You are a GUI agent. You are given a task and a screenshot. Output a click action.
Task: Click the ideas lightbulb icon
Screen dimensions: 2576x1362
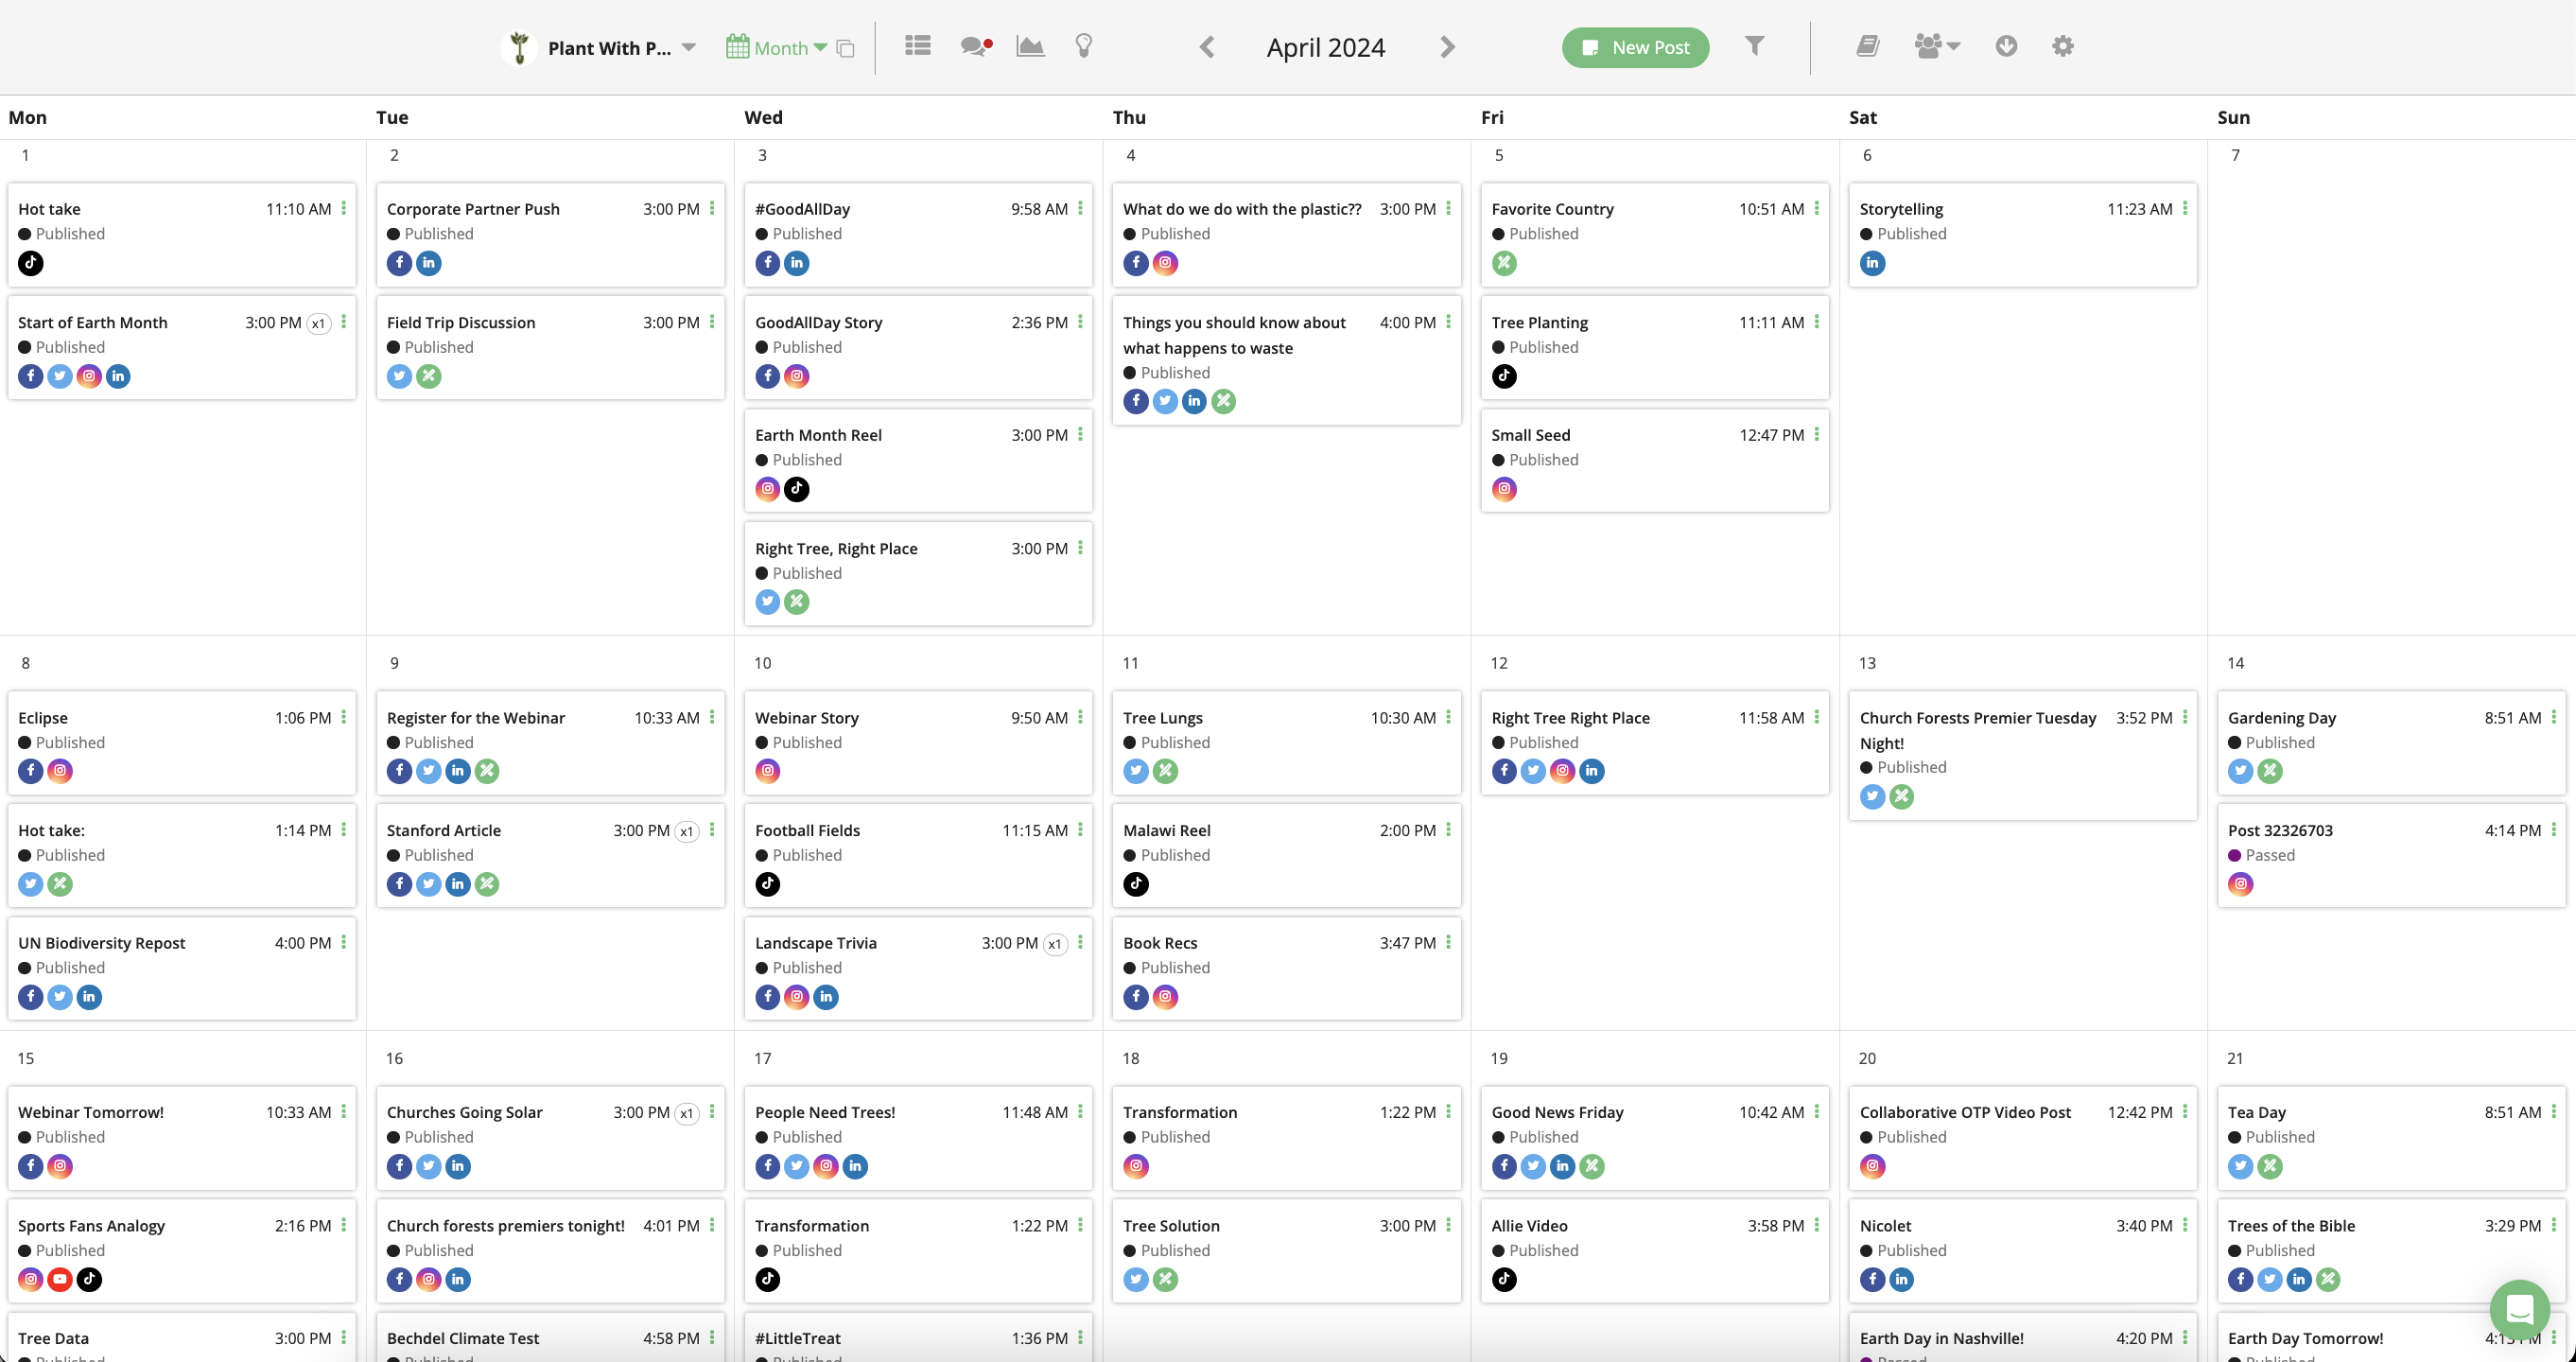click(x=1083, y=46)
